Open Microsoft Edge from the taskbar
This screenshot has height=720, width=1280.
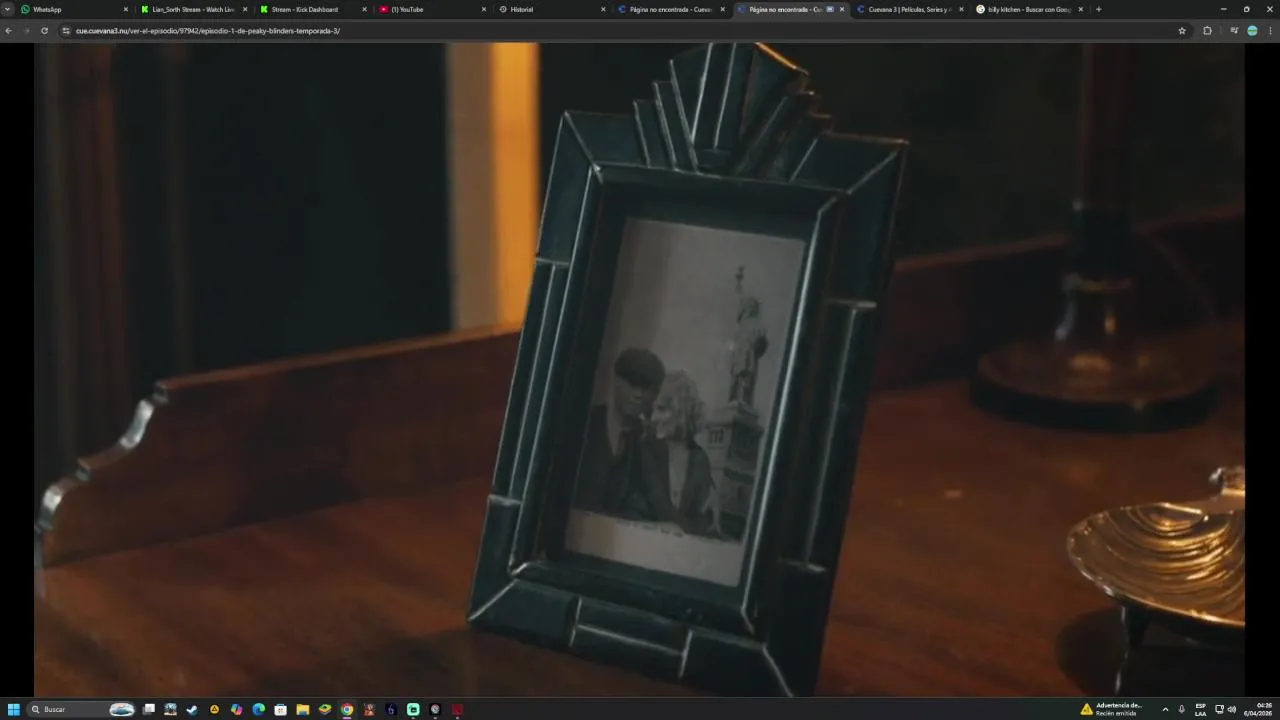(x=259, y=709)
